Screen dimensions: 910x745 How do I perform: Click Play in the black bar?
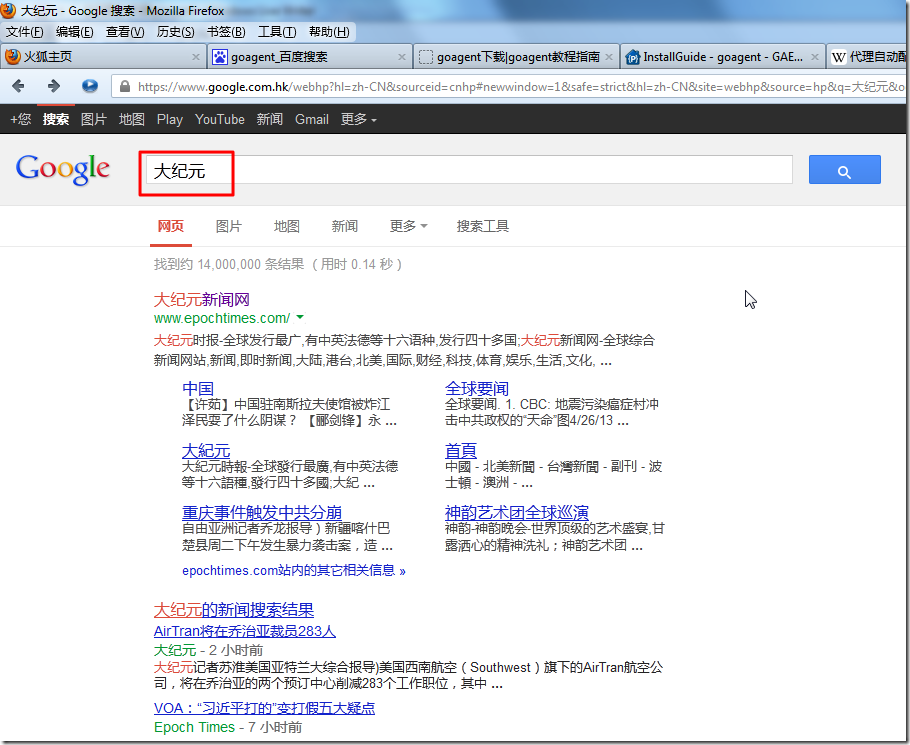pos(169,120)
